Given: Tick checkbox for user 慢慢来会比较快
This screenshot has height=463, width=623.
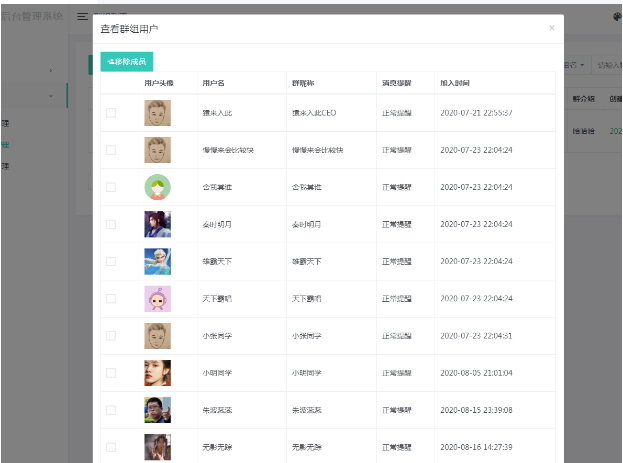Looking at the screenshot, I should pyautogui.click(x=111, y=150).
